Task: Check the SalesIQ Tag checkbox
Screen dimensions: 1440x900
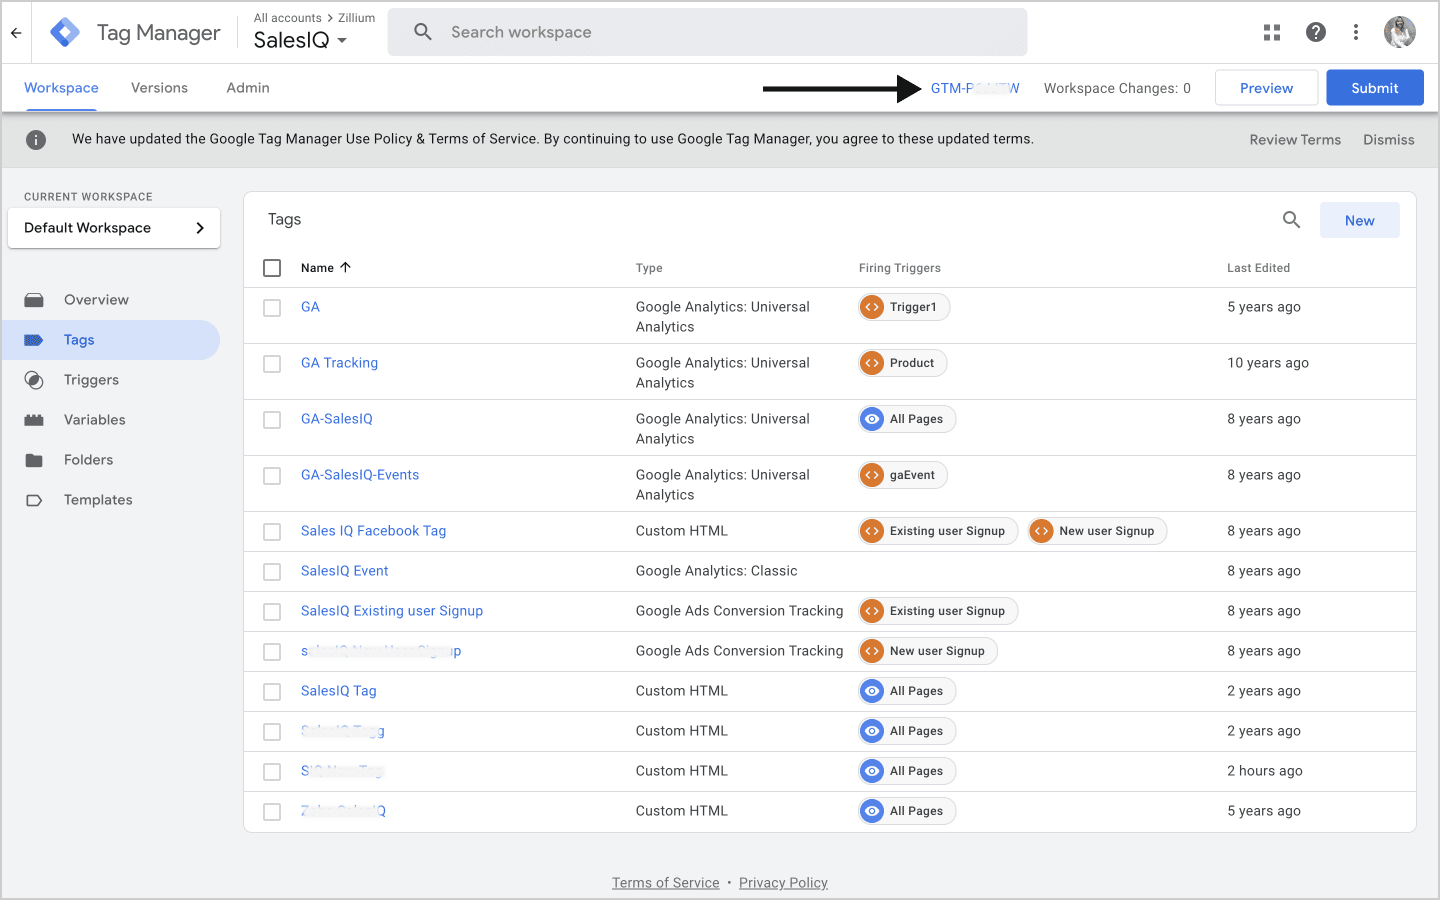Action: (x=272, y=692)
